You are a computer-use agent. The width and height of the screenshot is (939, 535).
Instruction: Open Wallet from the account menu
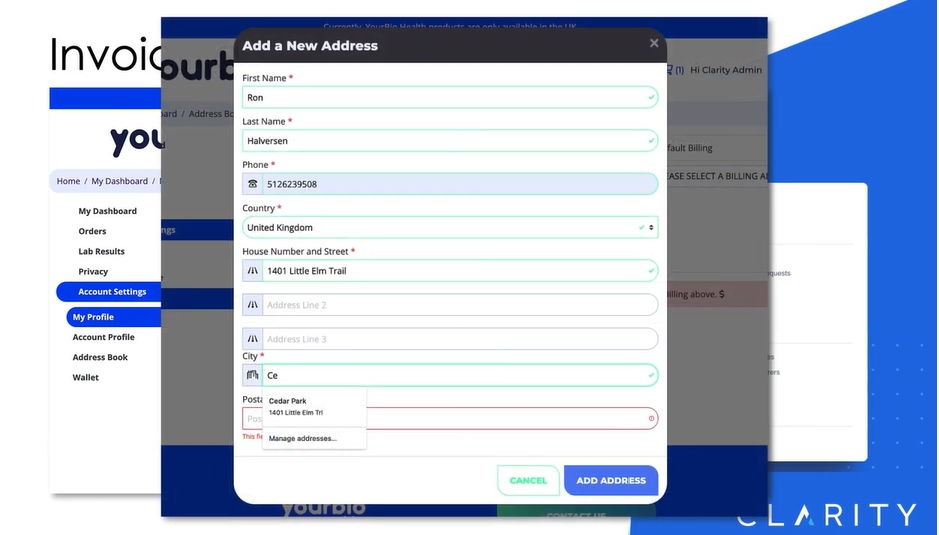(x=85, y=378)
